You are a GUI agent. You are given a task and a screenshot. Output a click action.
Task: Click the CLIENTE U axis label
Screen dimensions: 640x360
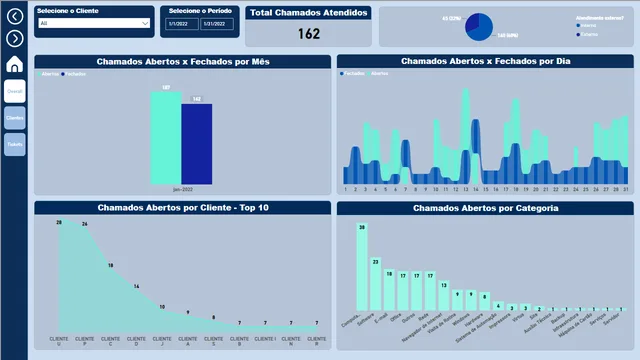(x=59, y=342)
